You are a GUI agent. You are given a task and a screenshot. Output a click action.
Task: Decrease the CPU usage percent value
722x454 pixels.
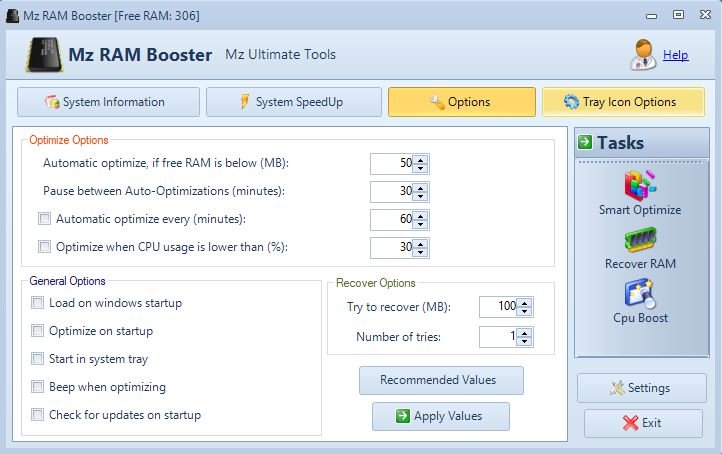tap(420, 253)
